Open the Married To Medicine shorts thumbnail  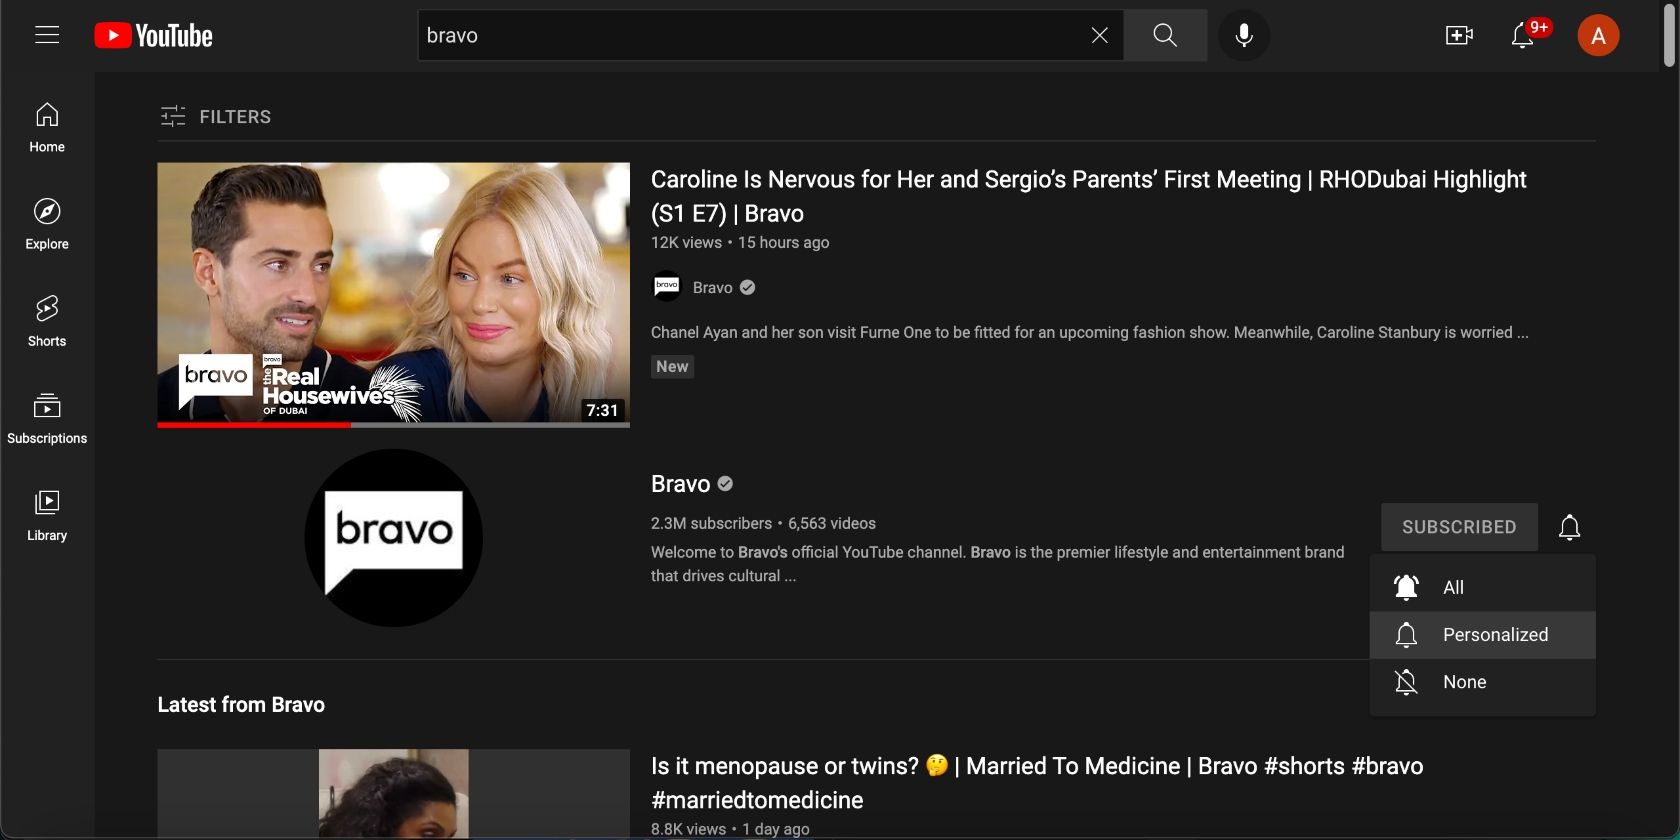393,794
